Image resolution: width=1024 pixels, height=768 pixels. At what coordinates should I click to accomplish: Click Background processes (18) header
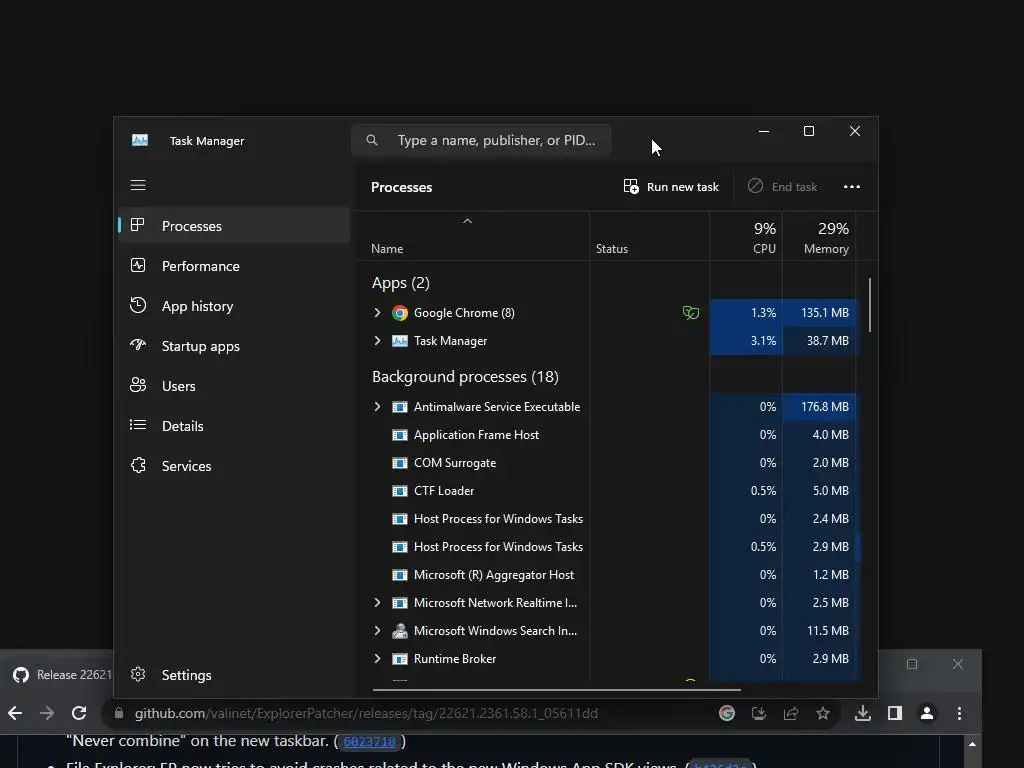(x=465, y=377)
